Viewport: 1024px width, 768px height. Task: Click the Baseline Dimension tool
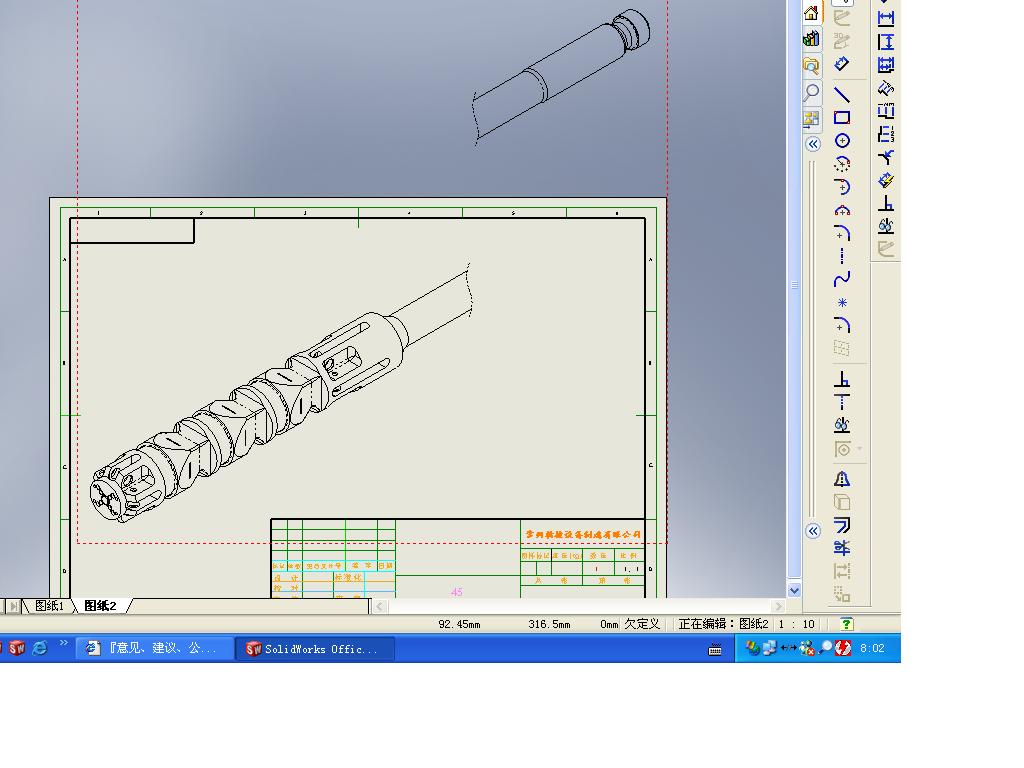[886, 65]
